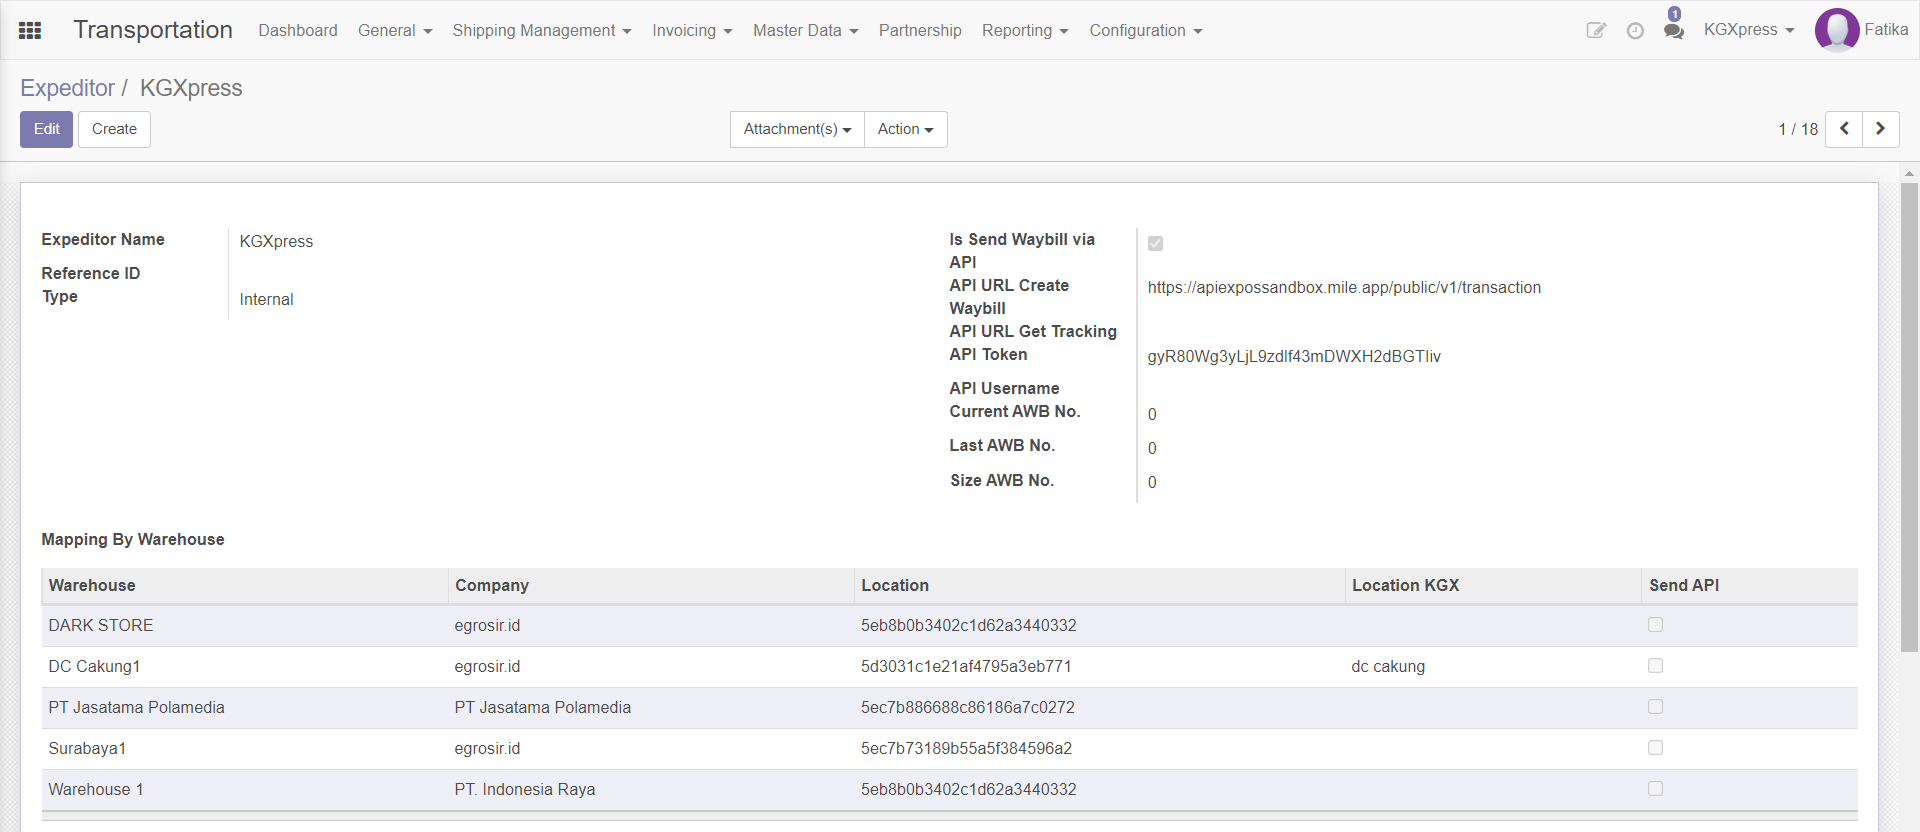Click the scrollbar up arrow
Screen dimensions: 1920x832
(x=1909, y=173)
